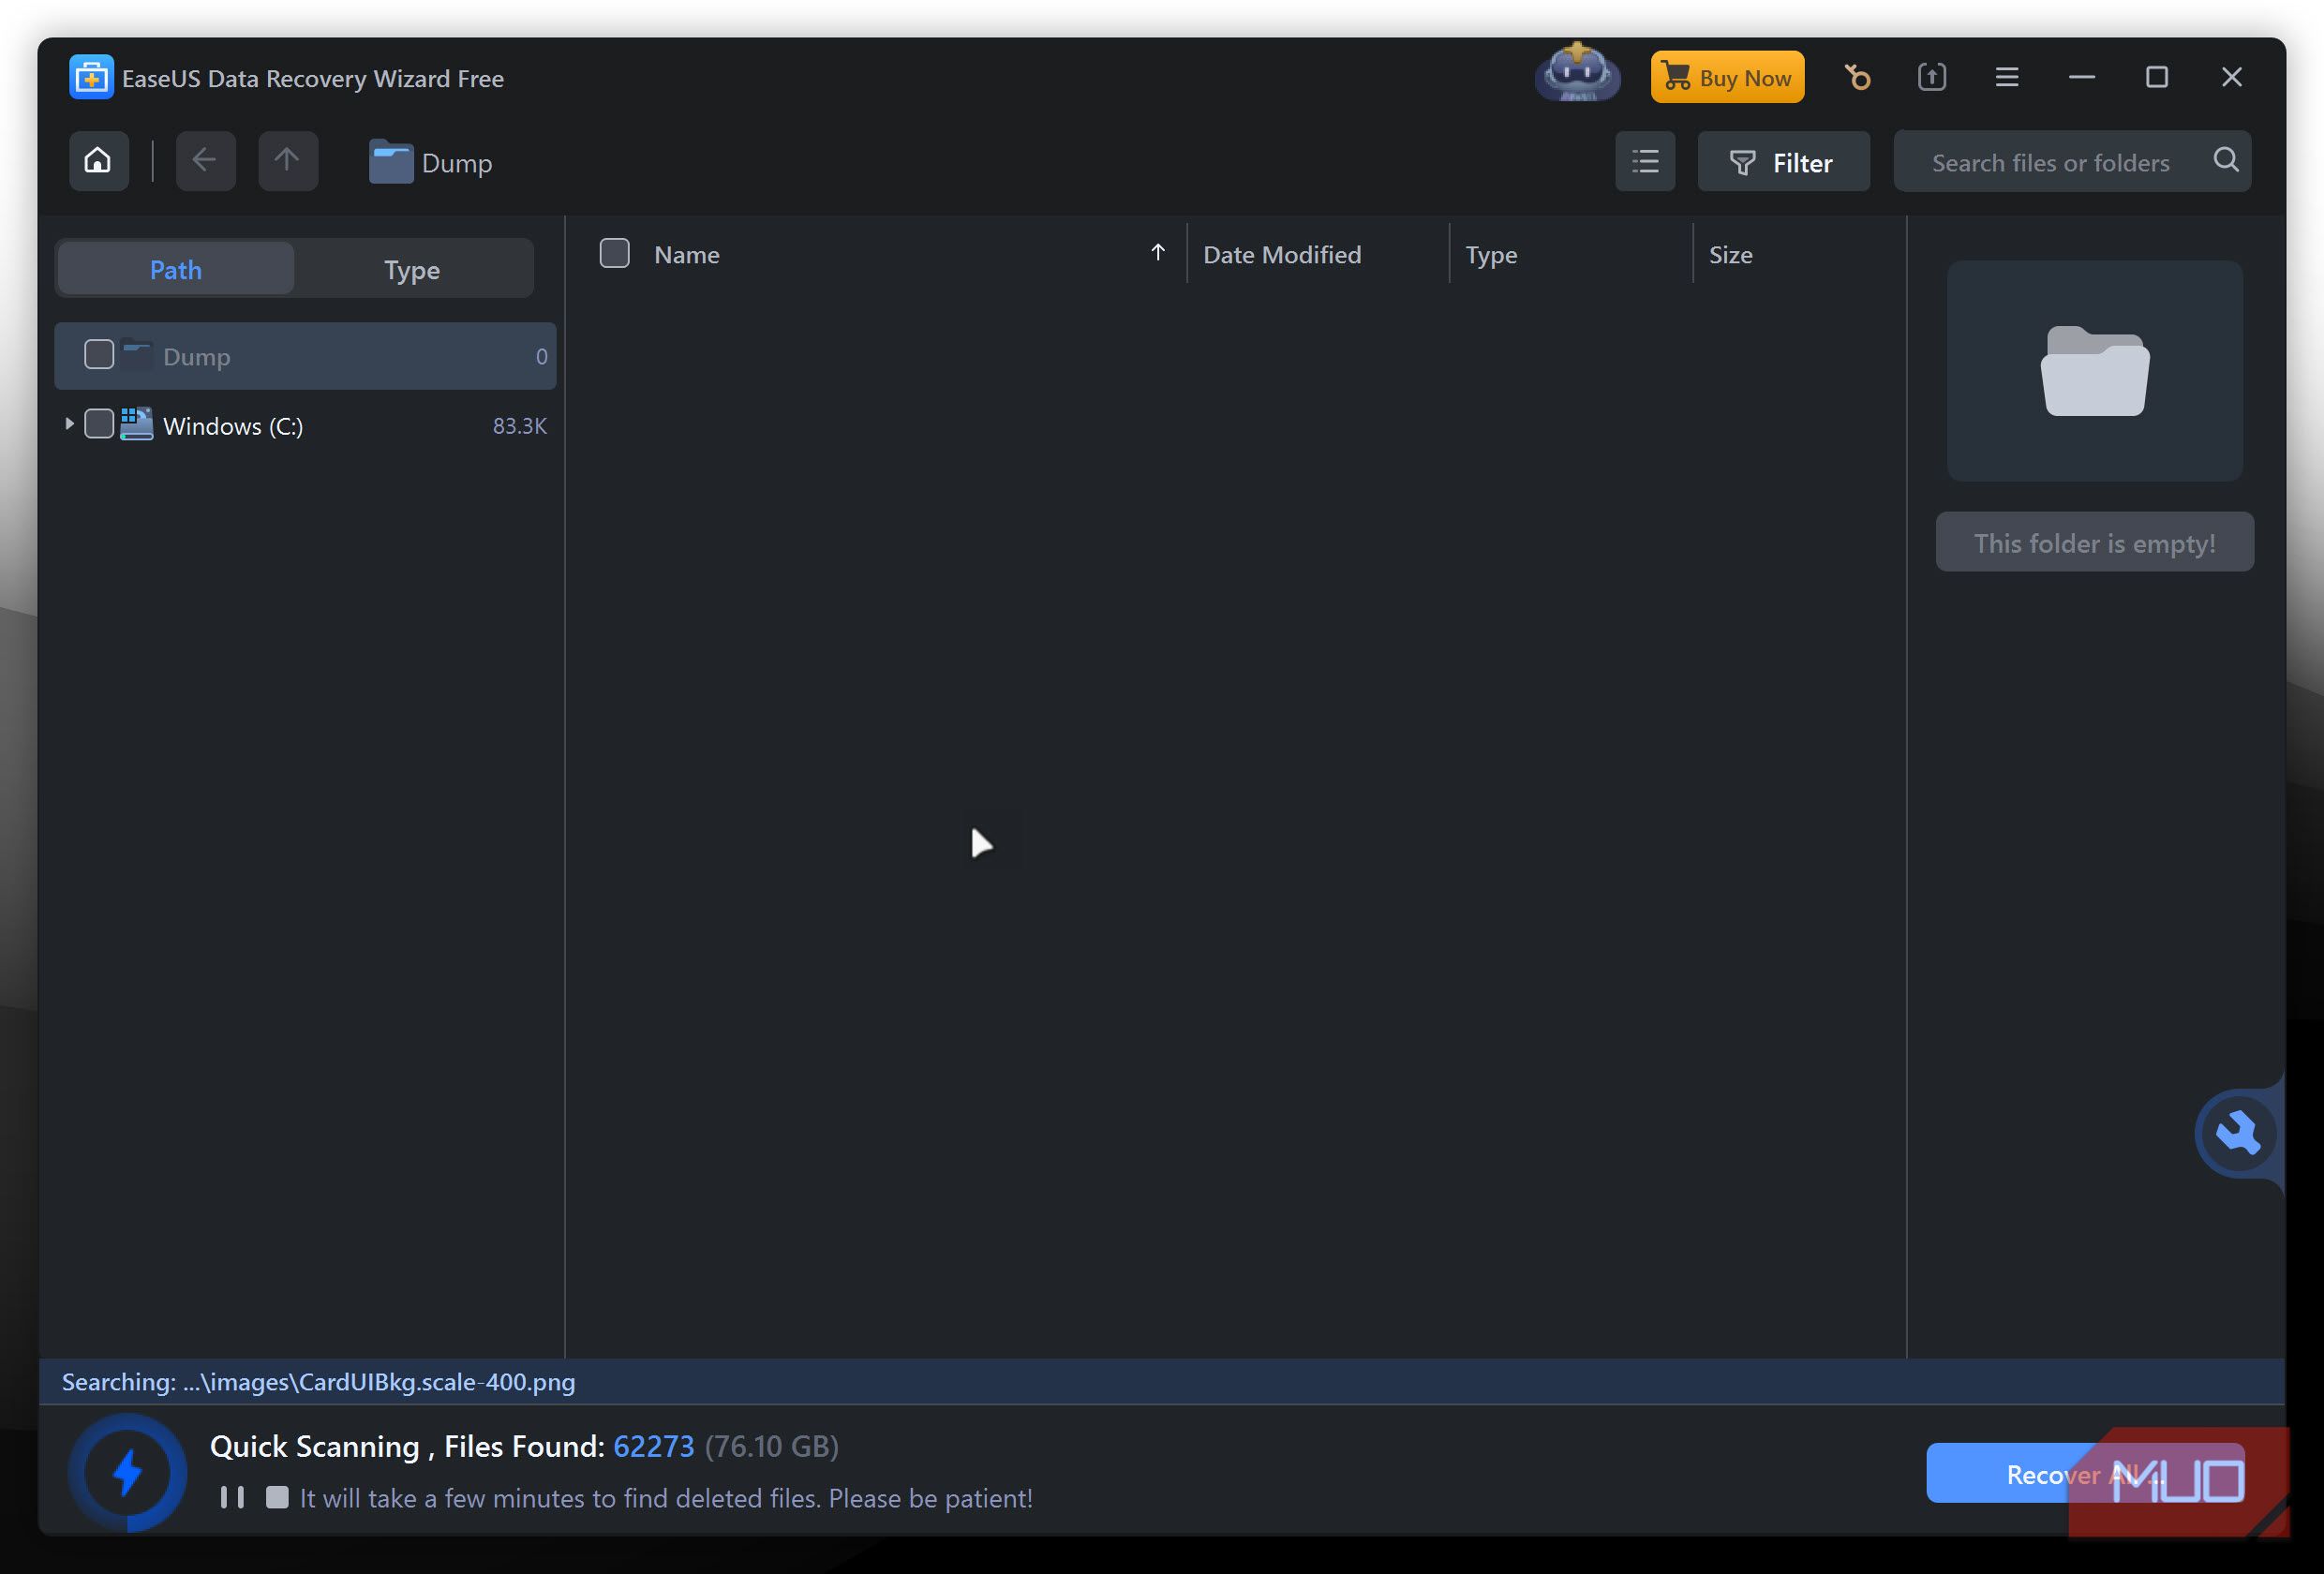2324x1574 pixels.
Task: Toggle the select-all checkbox by Name
Action: pyautogui.click(x=615, y=254)
